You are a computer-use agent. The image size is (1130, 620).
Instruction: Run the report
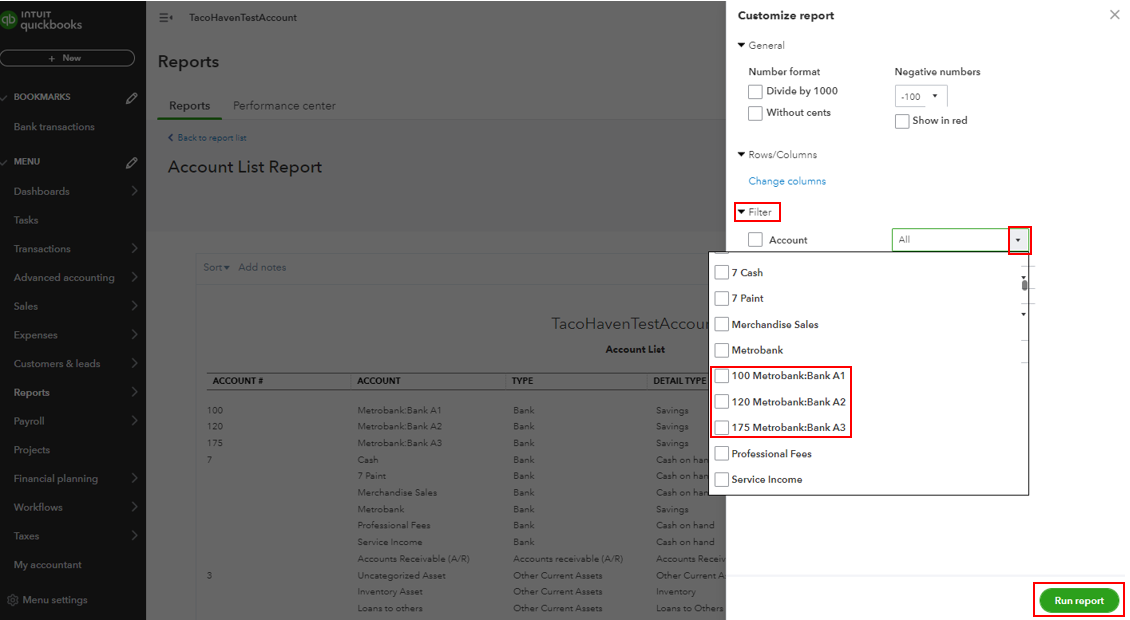[1079, 601]
